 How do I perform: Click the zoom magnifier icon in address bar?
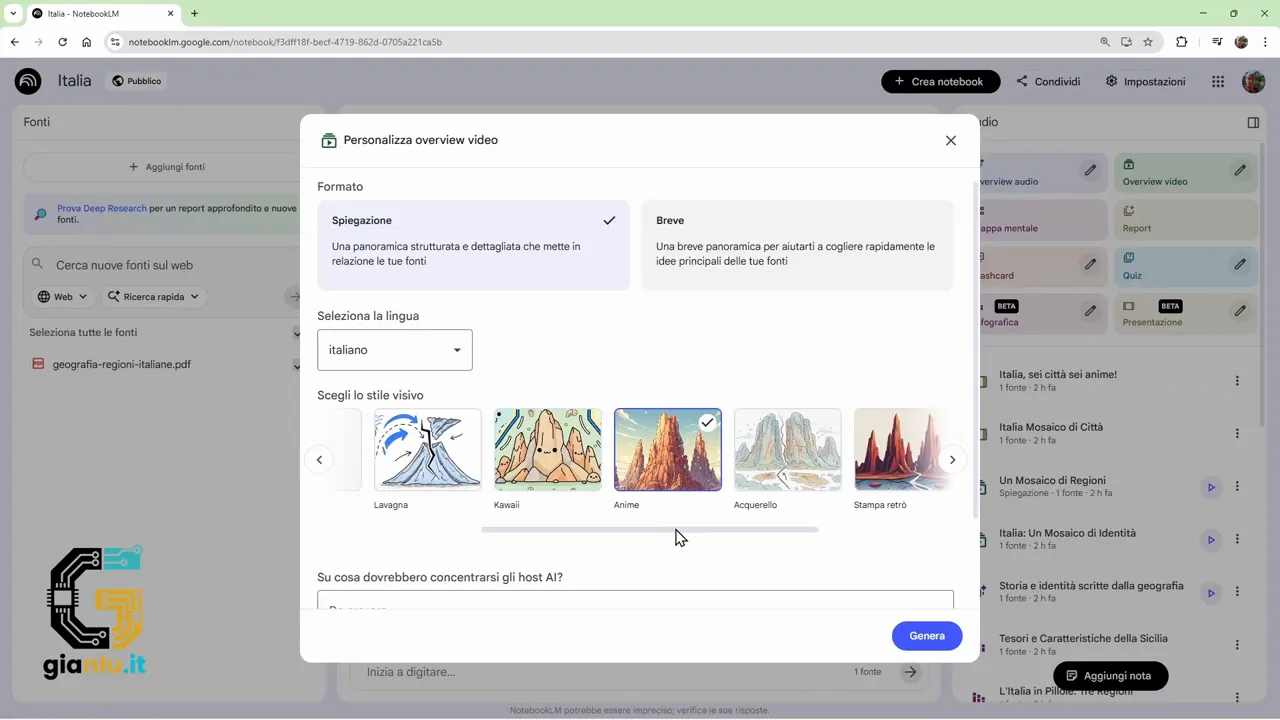1105,42
